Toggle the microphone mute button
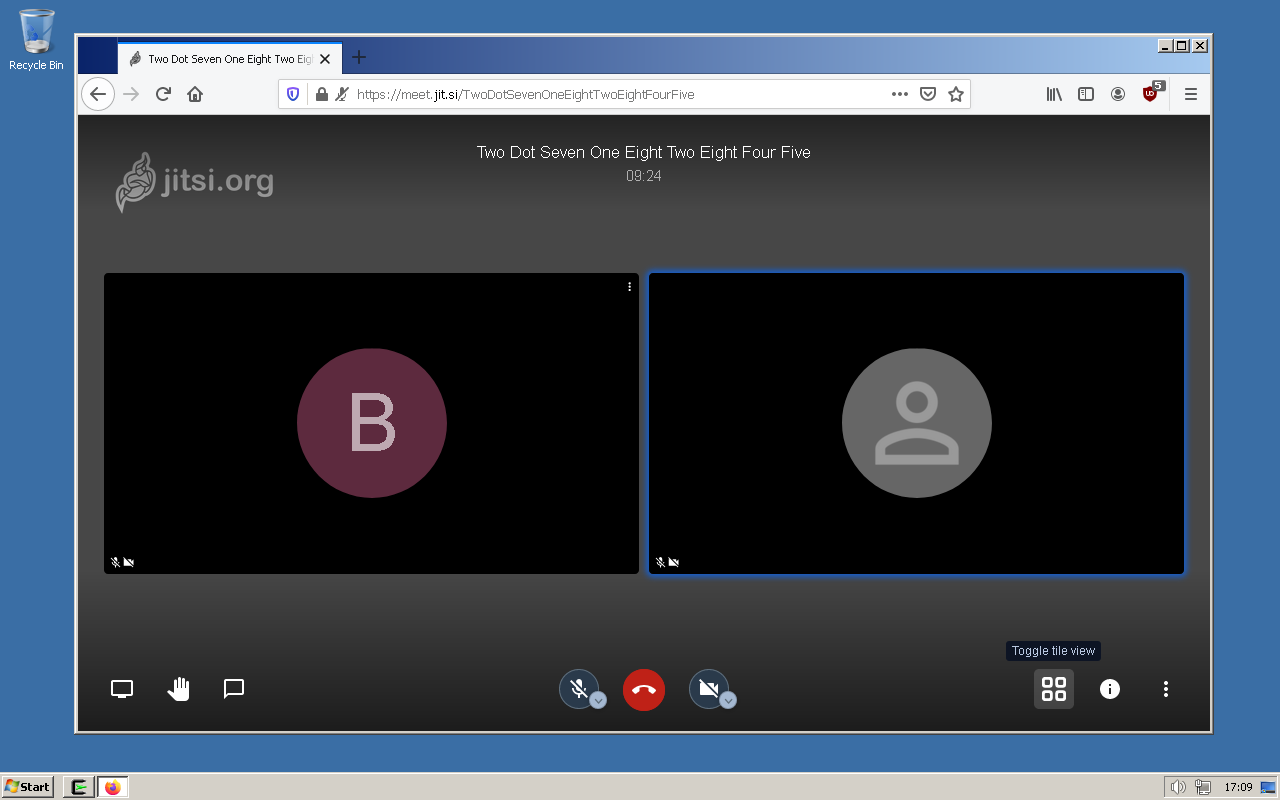 [x=578, y=689]
